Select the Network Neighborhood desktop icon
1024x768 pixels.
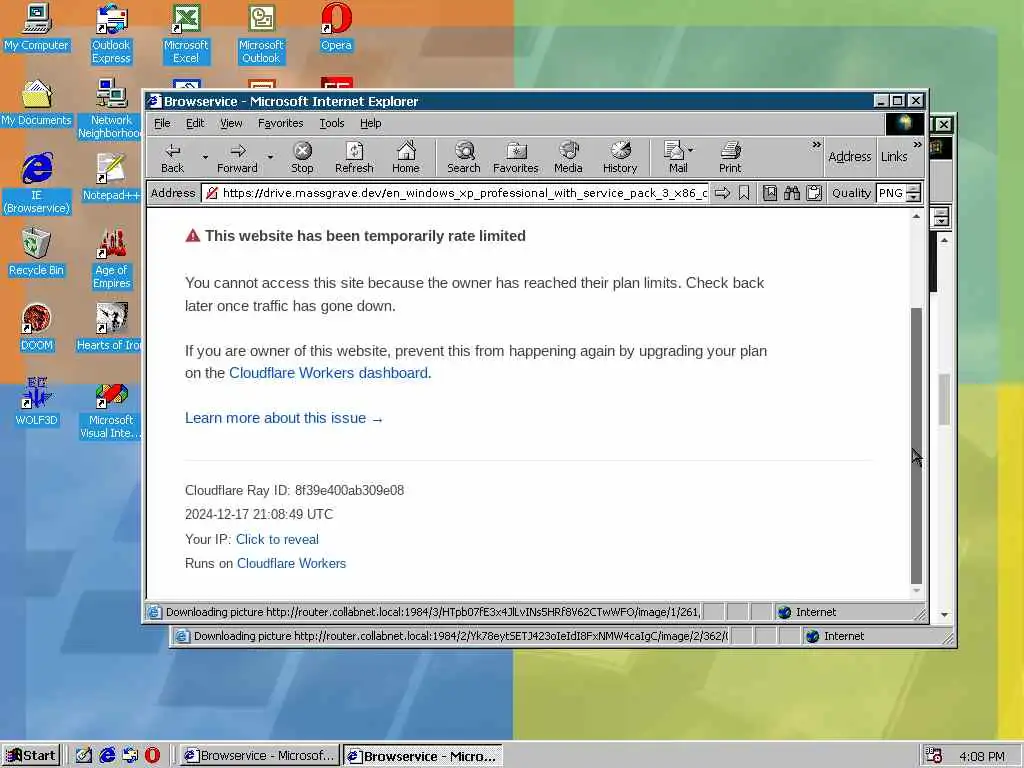pyautogui.click(x=111, y=109)
